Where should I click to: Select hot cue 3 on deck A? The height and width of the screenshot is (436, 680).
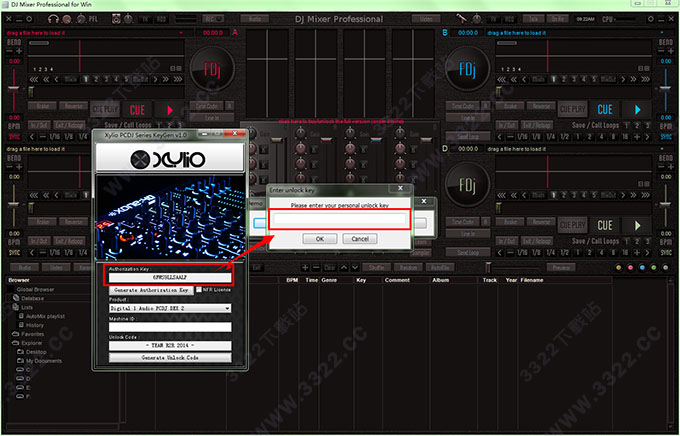(106, 79)
